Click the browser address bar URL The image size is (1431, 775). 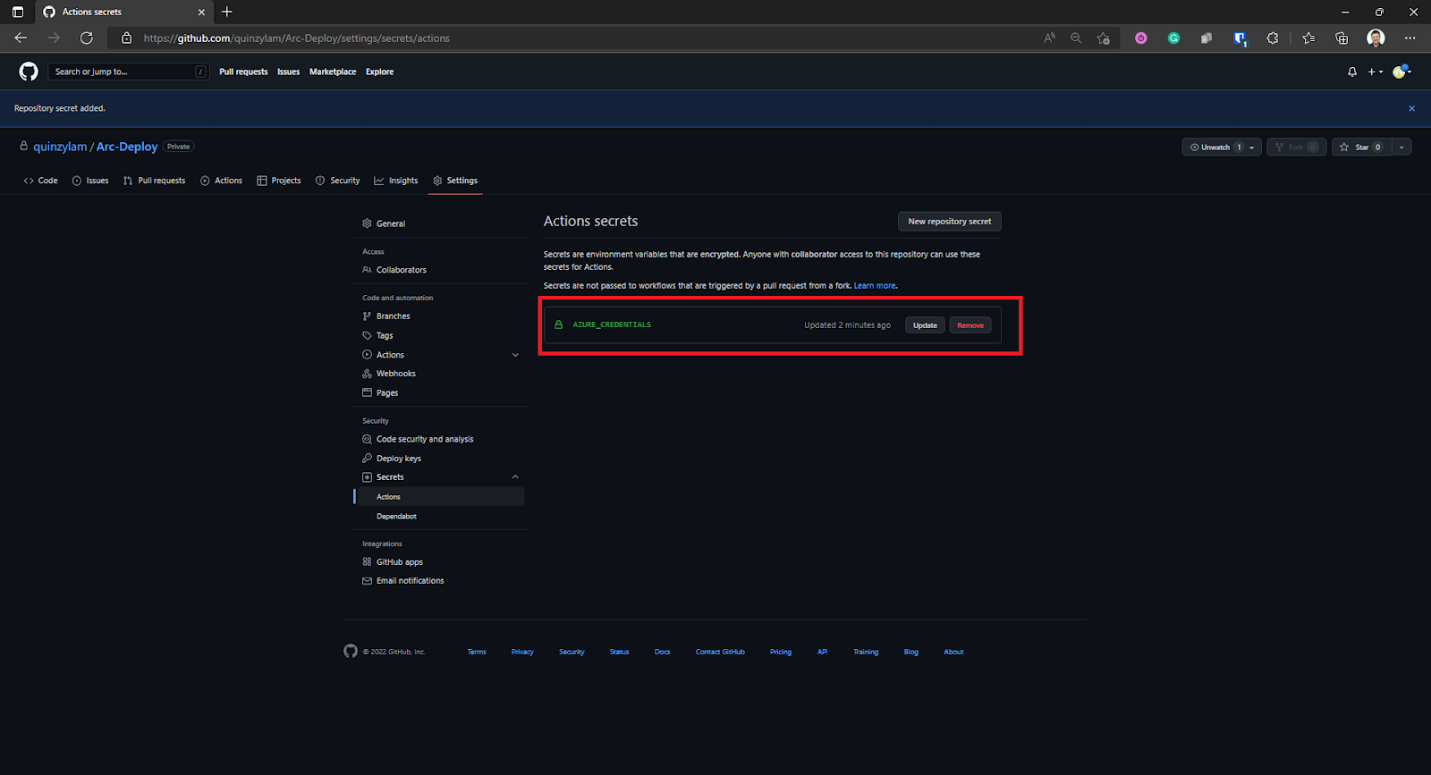(297, 38)
